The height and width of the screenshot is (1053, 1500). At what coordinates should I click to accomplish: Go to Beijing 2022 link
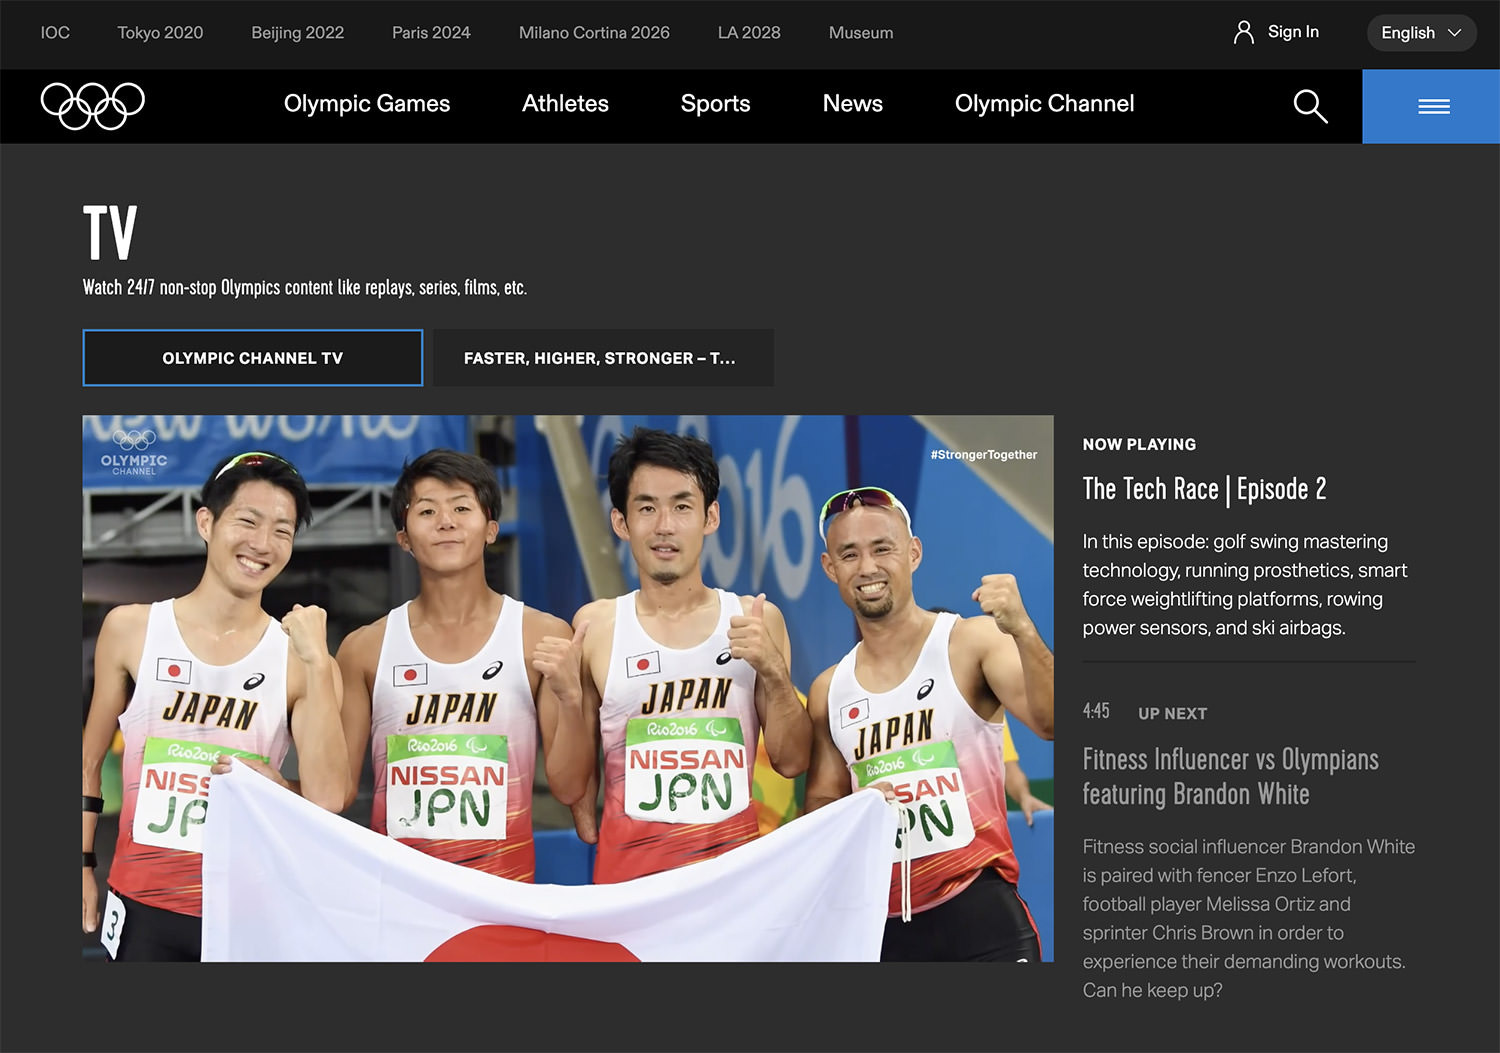click(297, 33)
